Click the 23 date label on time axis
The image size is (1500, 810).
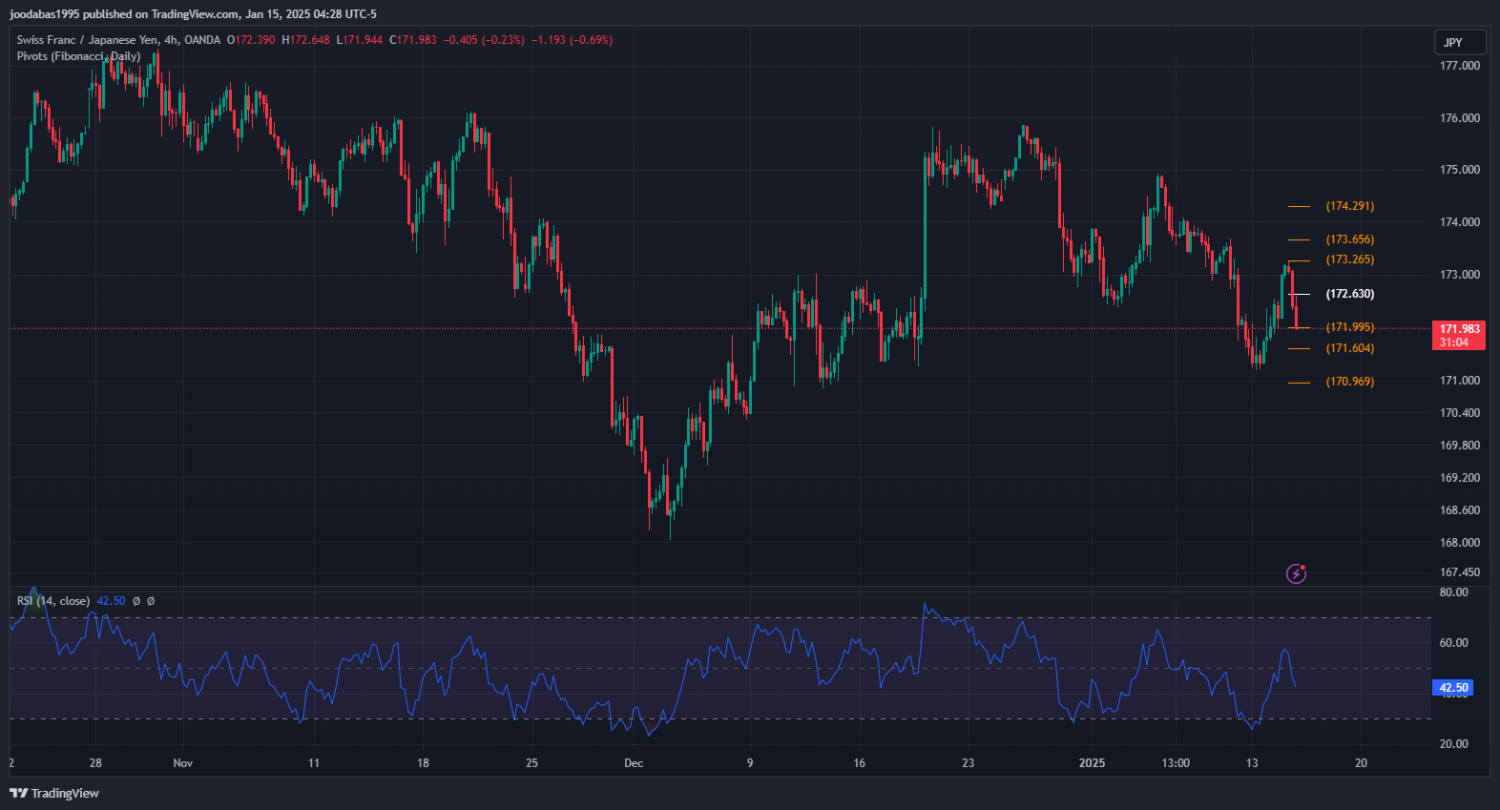tap(968, 763)
